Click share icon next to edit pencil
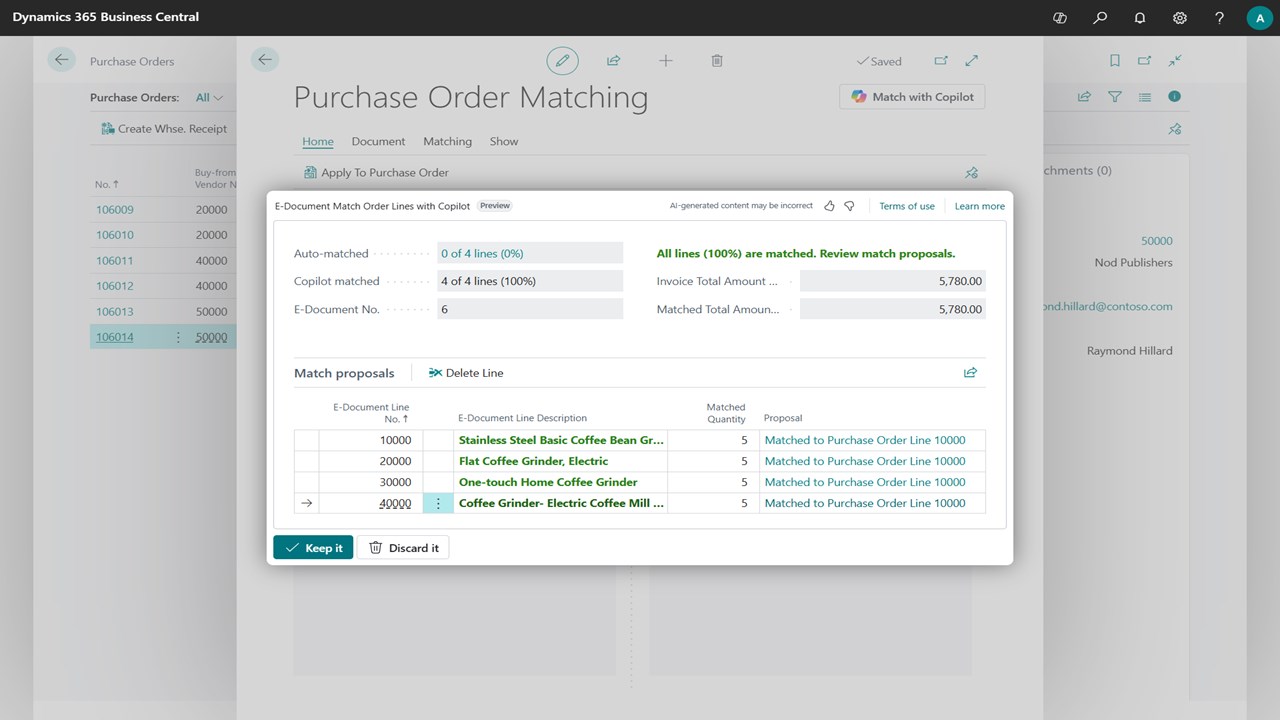Screen dimensions: 1280x720 [614, 61]
